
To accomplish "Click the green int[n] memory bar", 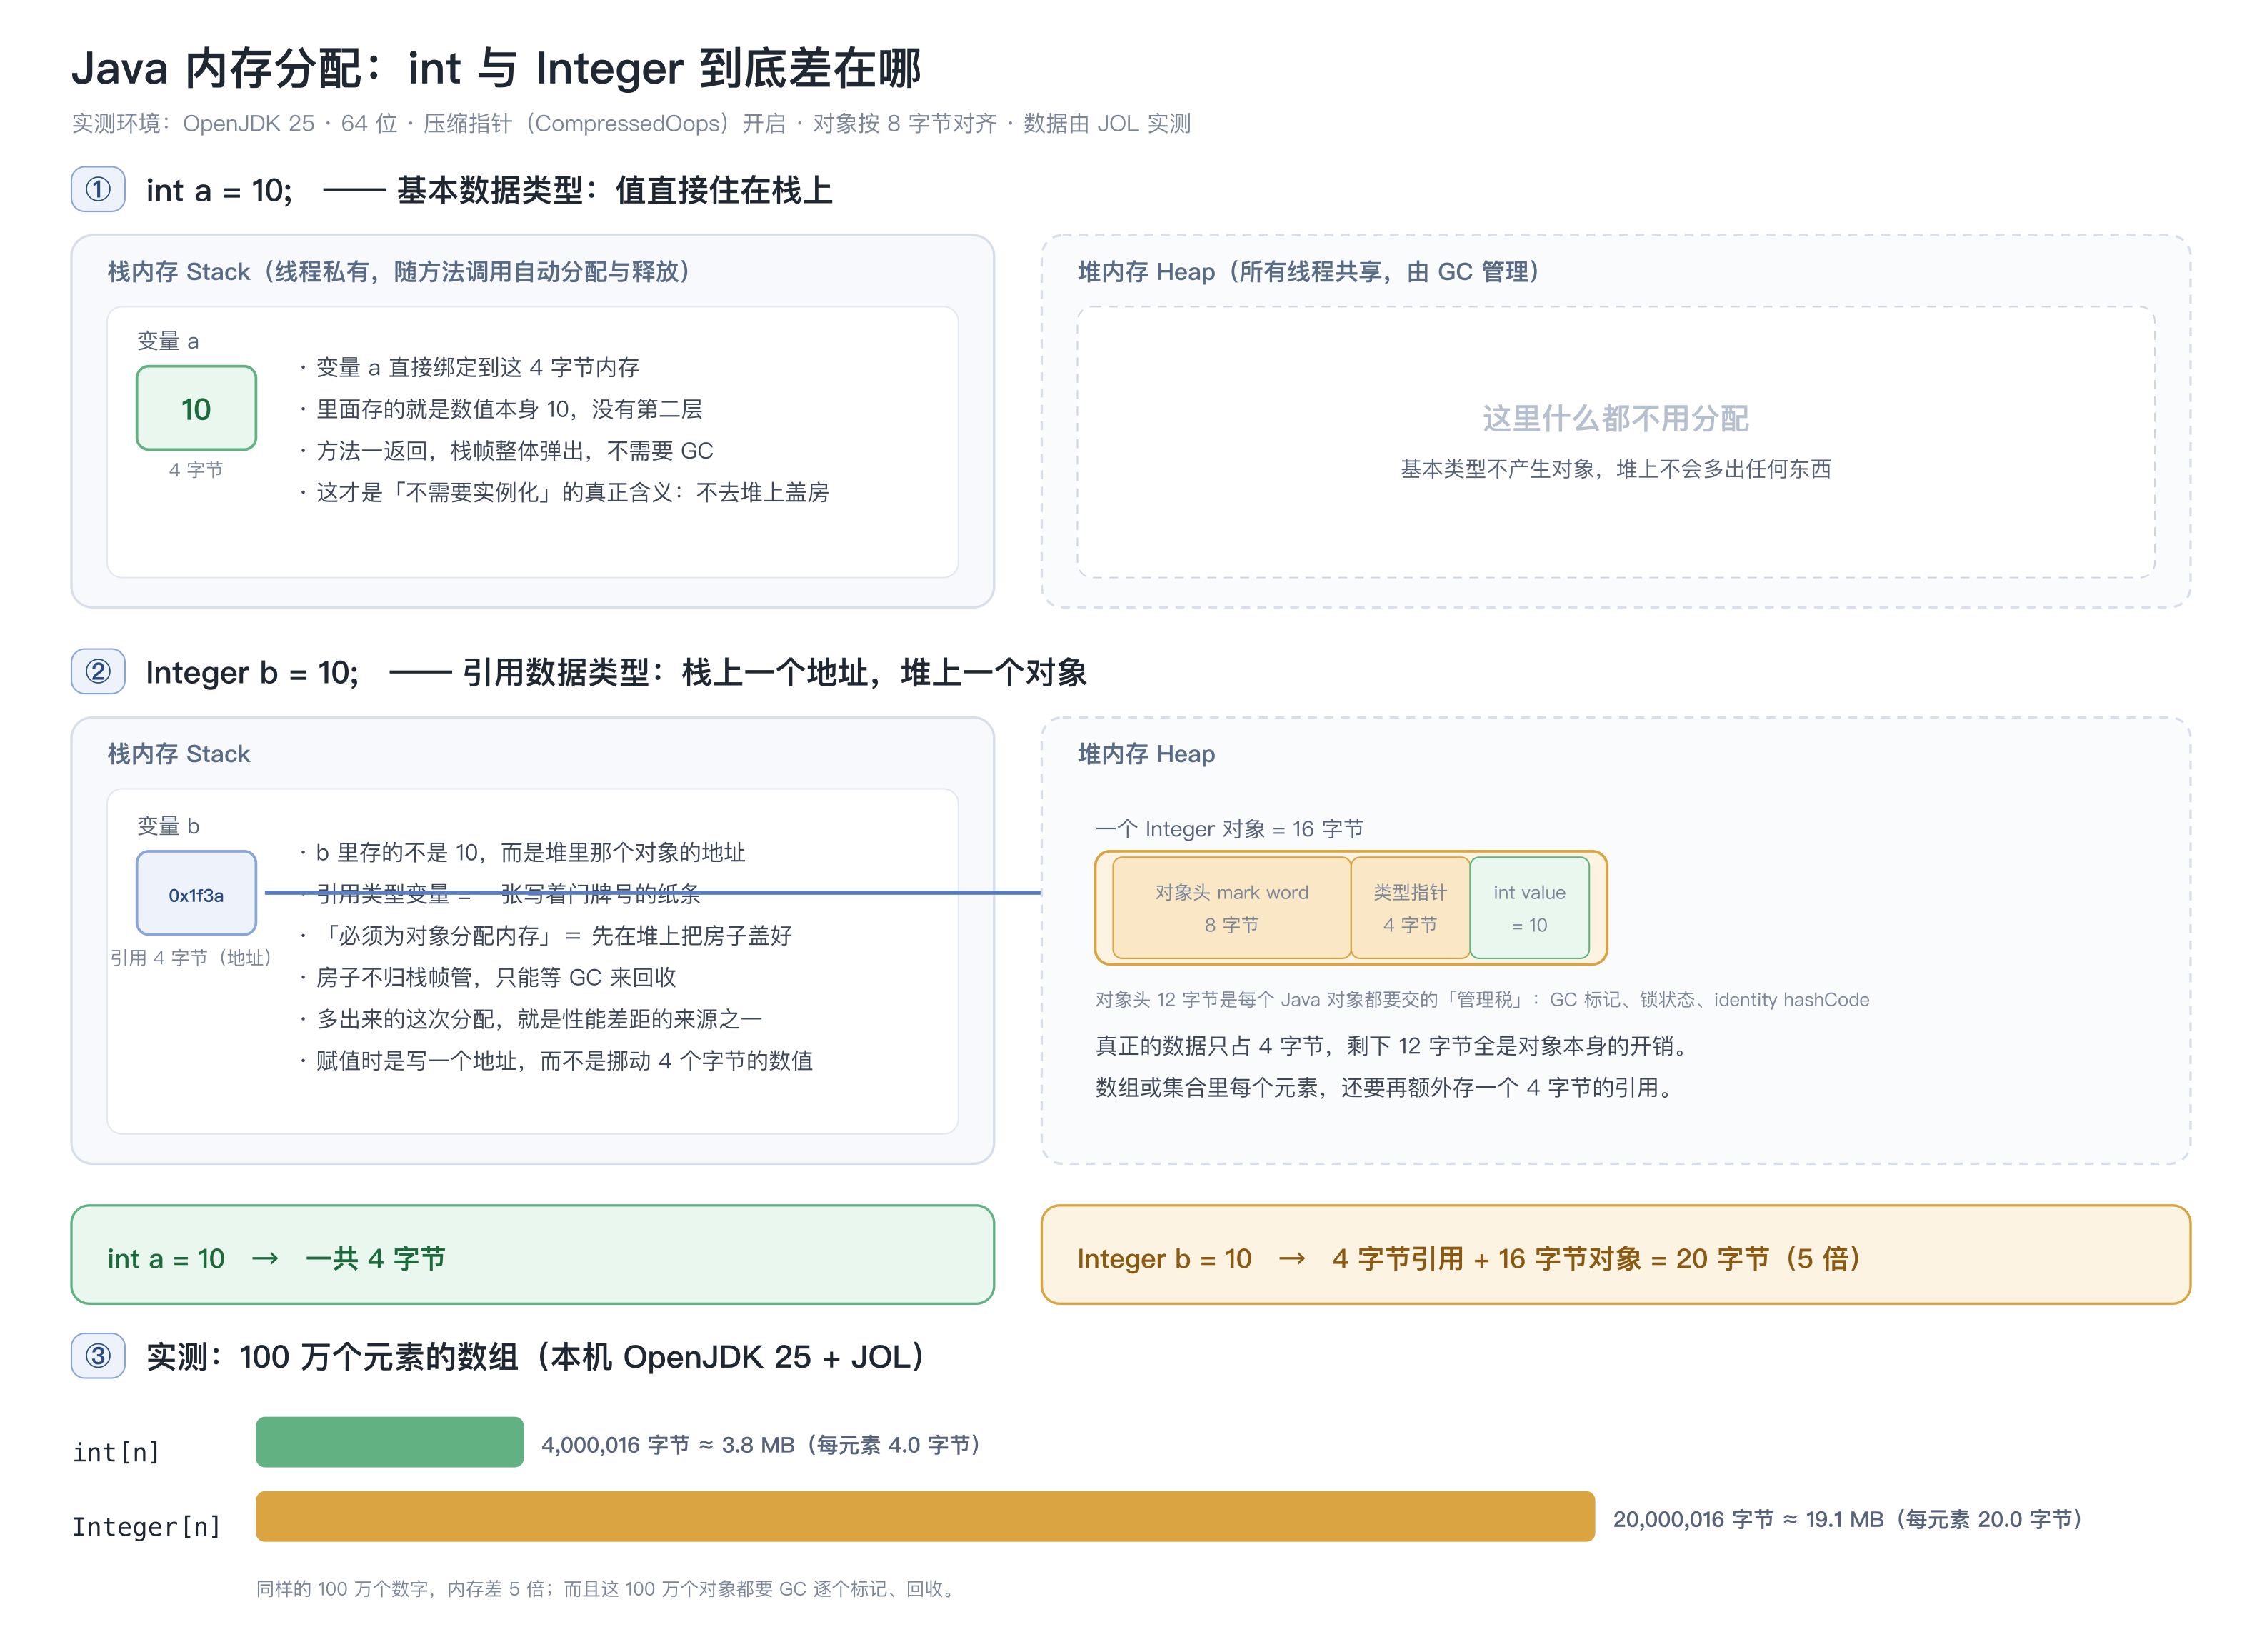I will tap(389, 1442).
